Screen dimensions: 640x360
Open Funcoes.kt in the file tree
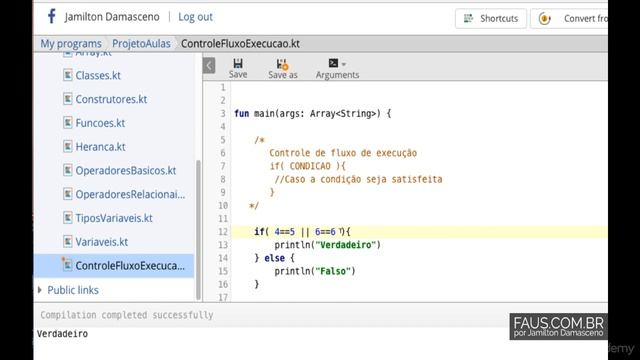100,123
